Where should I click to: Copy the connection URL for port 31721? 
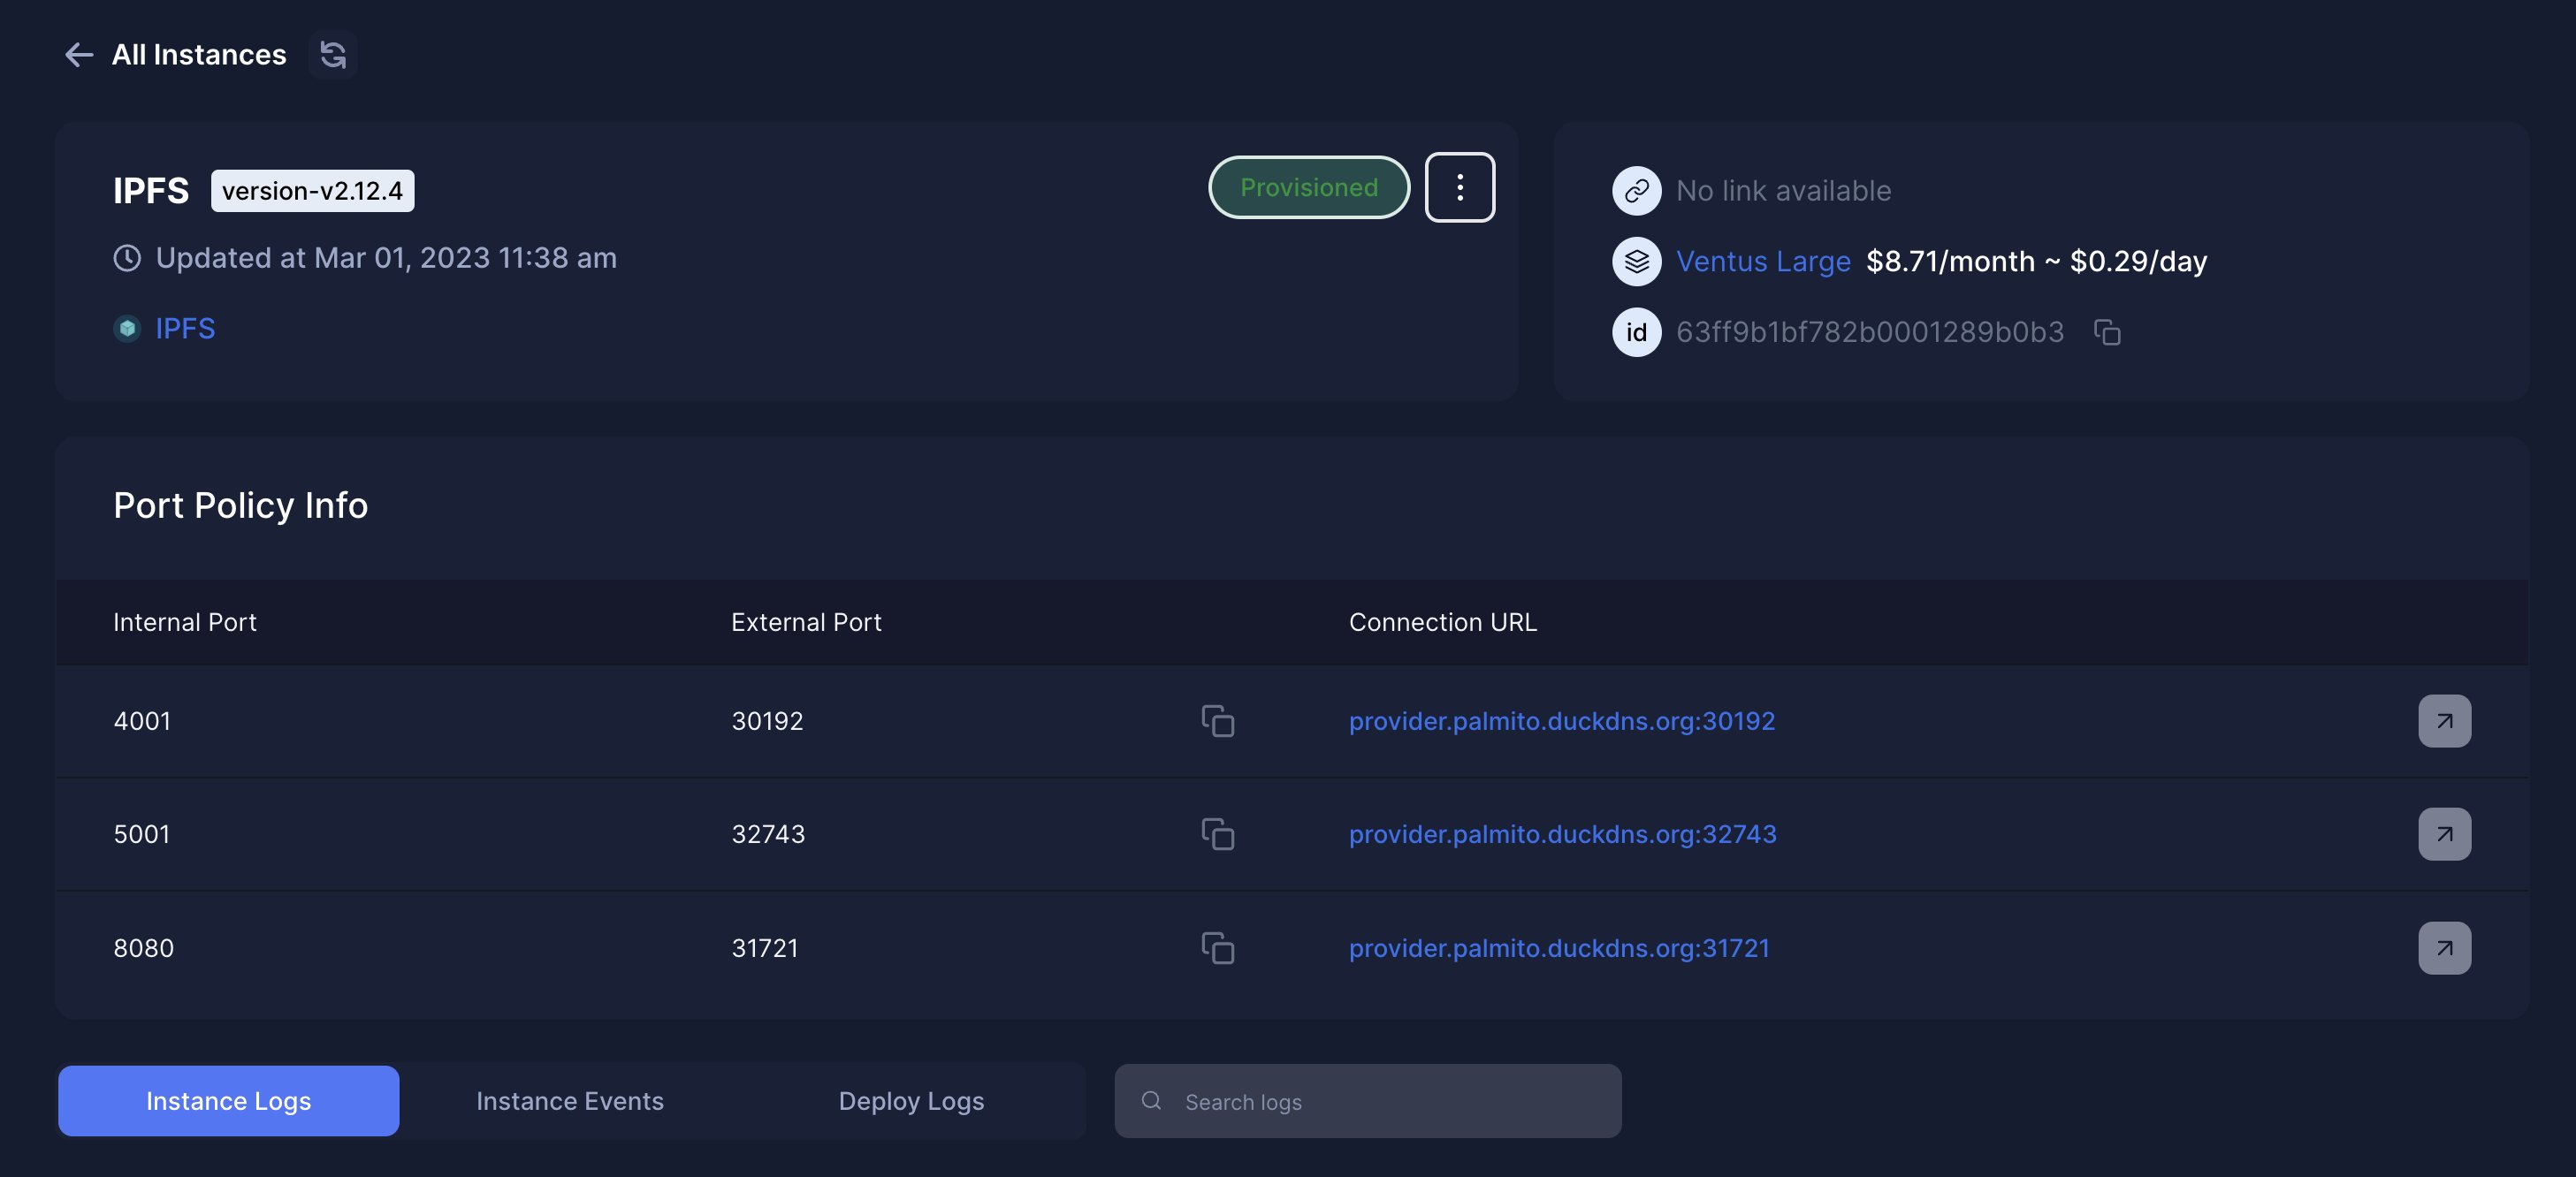coord(1219,948)
